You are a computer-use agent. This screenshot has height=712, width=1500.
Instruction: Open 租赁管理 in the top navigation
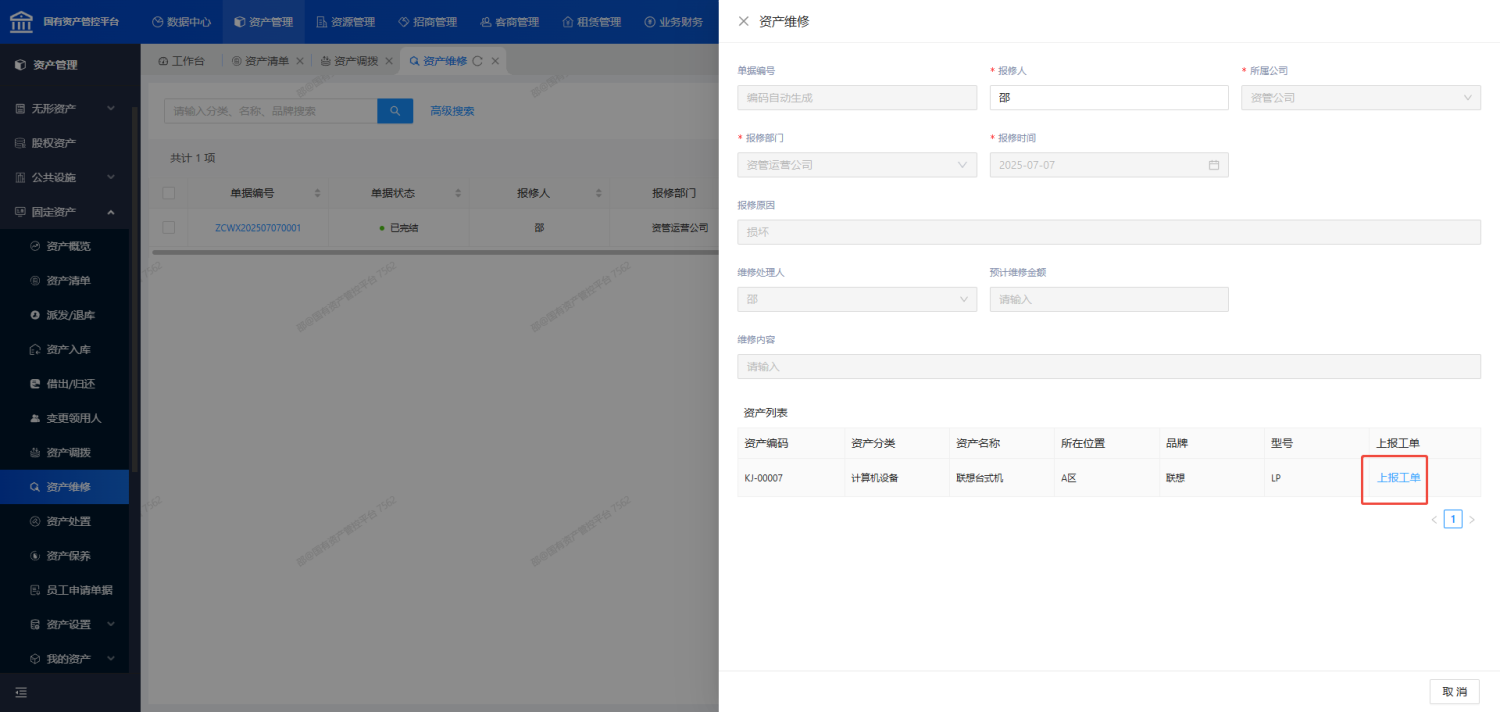(x=592, y=21)
